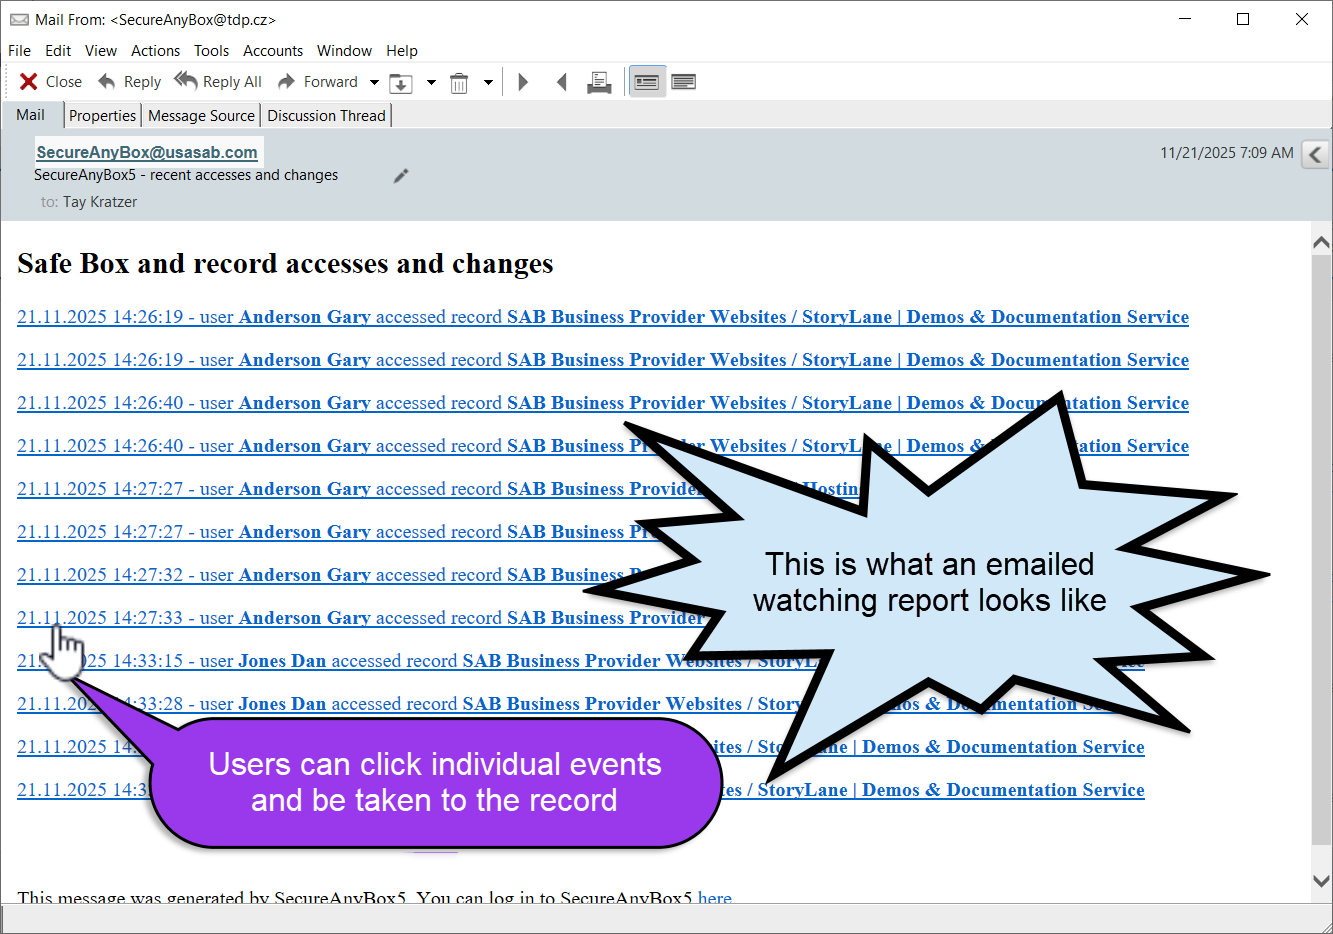1333x934 pixels.
Task: Click the sender address SecureAnyBox@usasab.com
Action: 147,152
